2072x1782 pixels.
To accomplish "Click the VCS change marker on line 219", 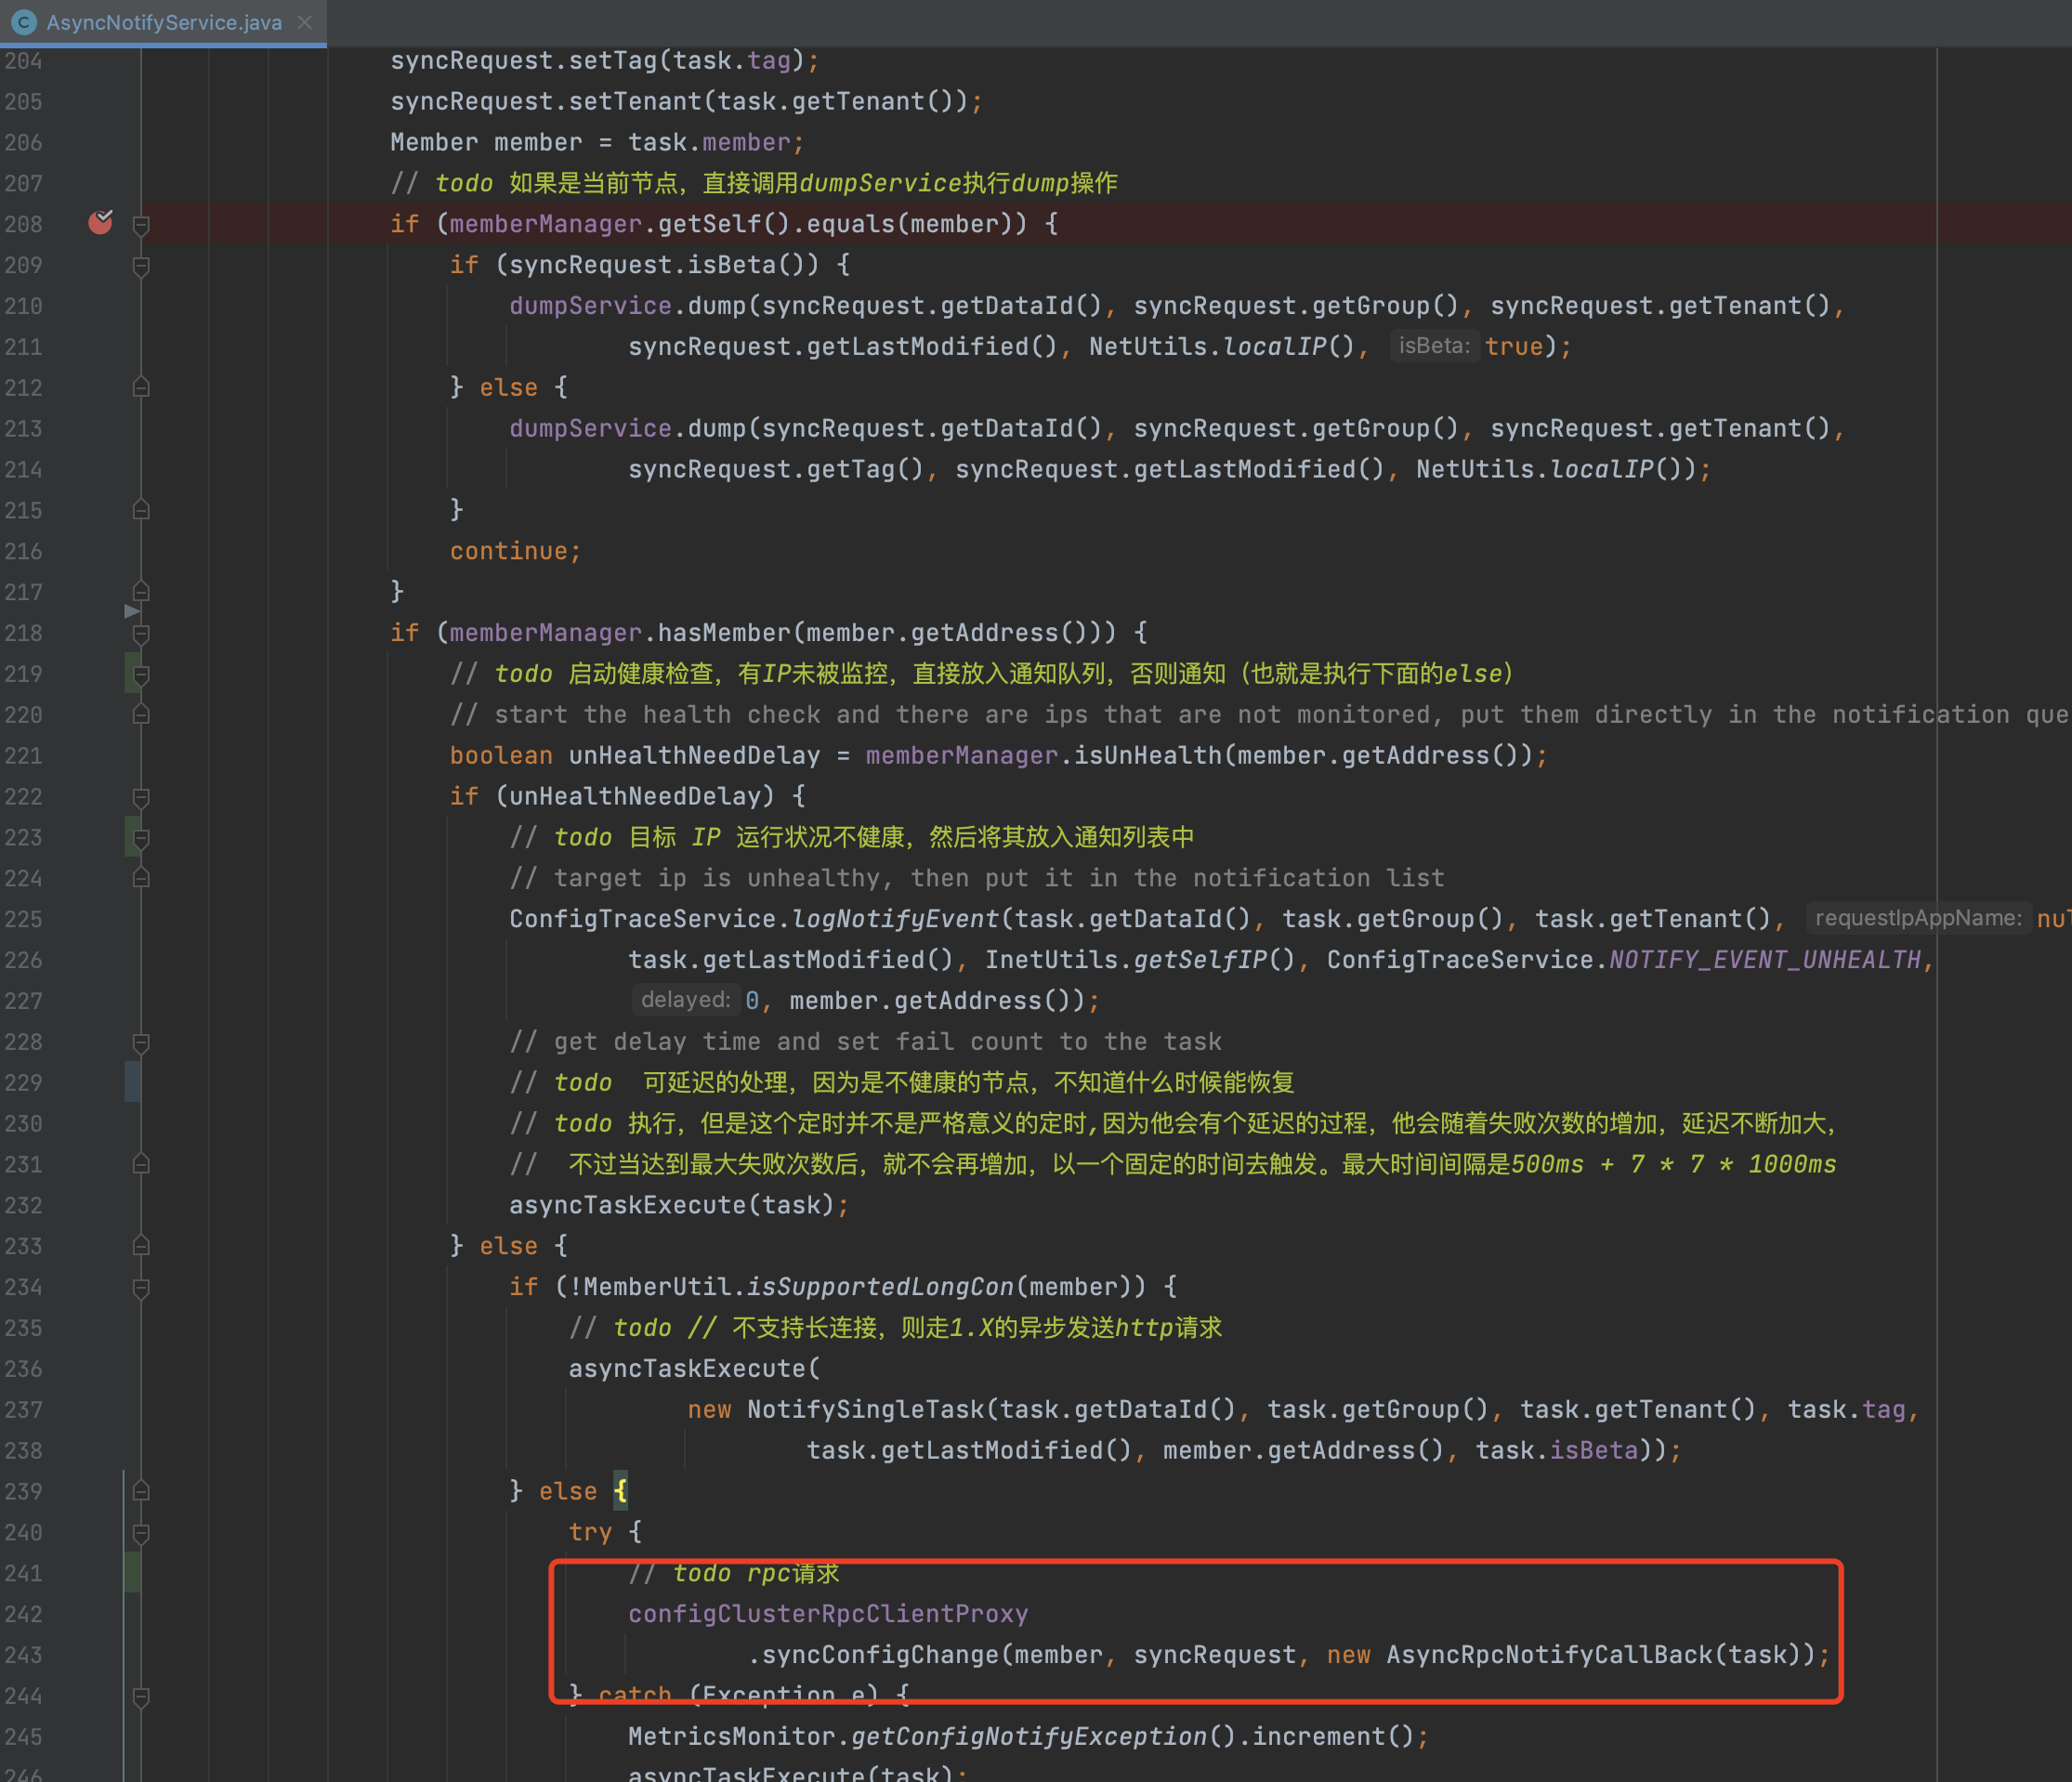I will (x=131, y=673).
